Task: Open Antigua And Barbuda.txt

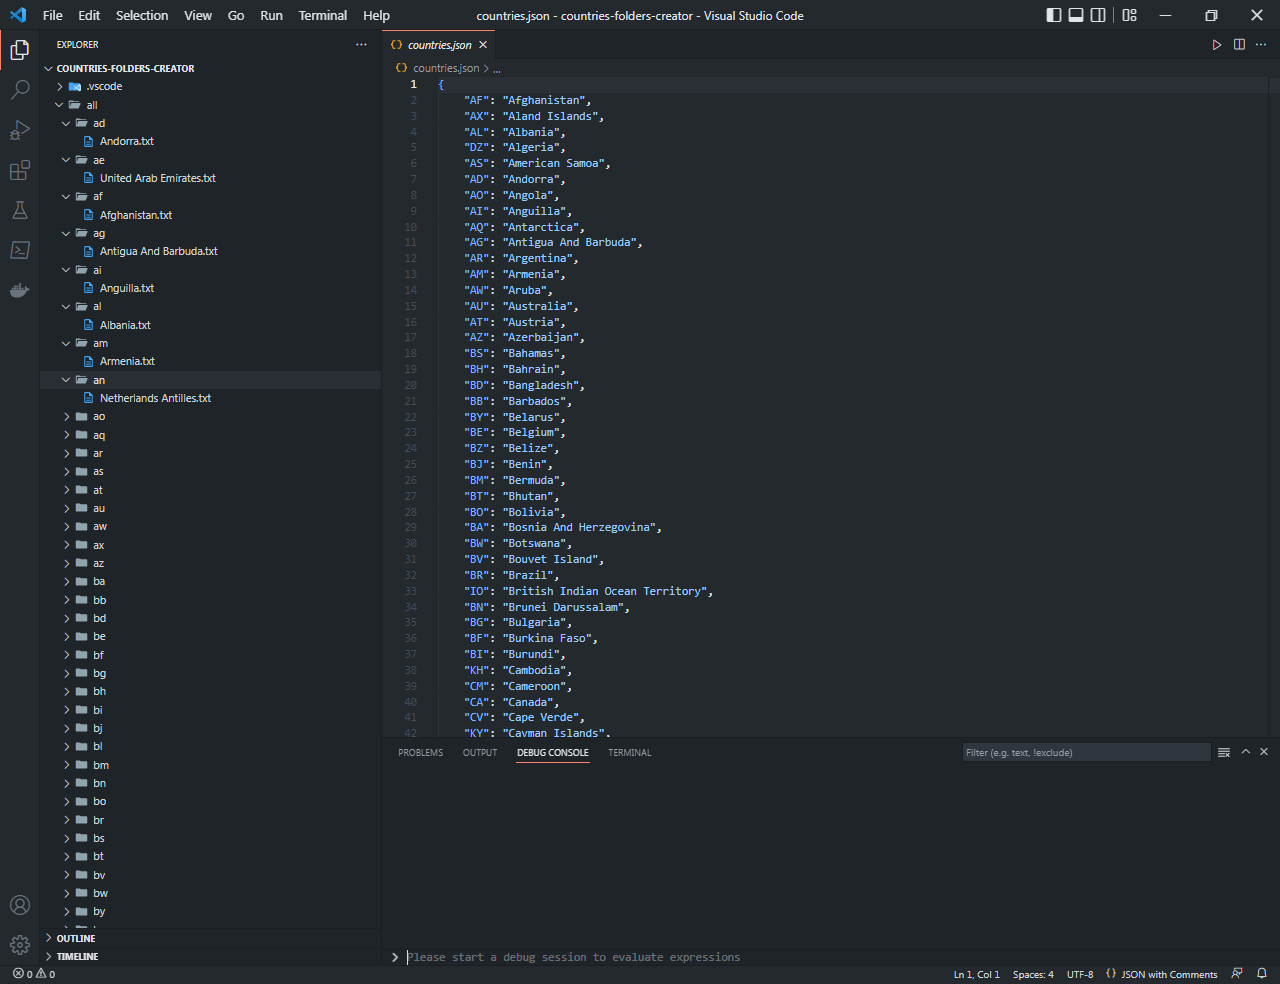Action: click(159, 252)
